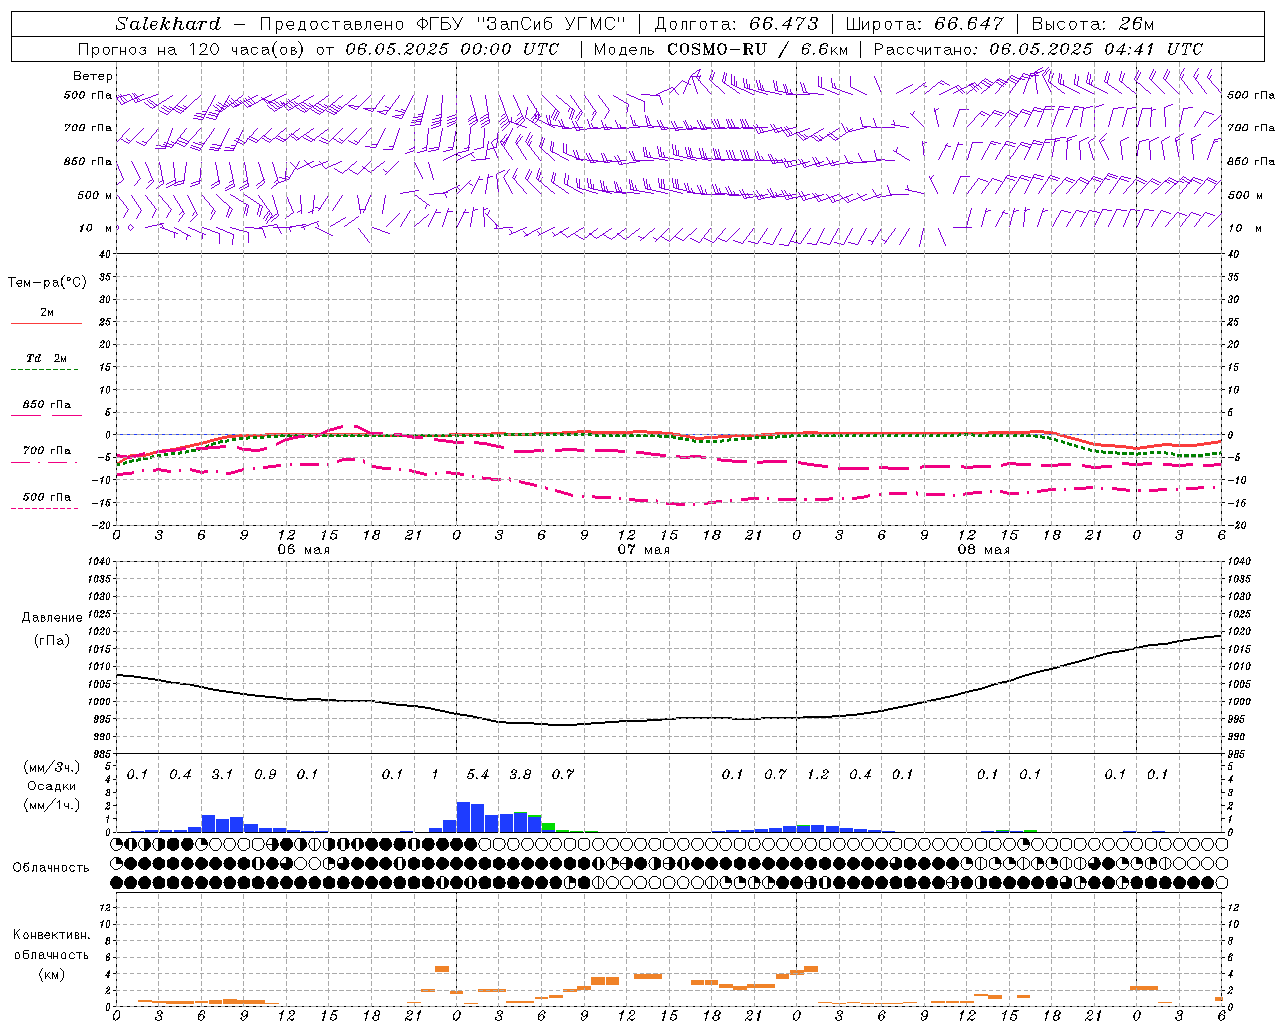
Task: Click the Рассчитано: 06.05.2025 04:41 UTC timestamp
Action: pos(1038,49)
